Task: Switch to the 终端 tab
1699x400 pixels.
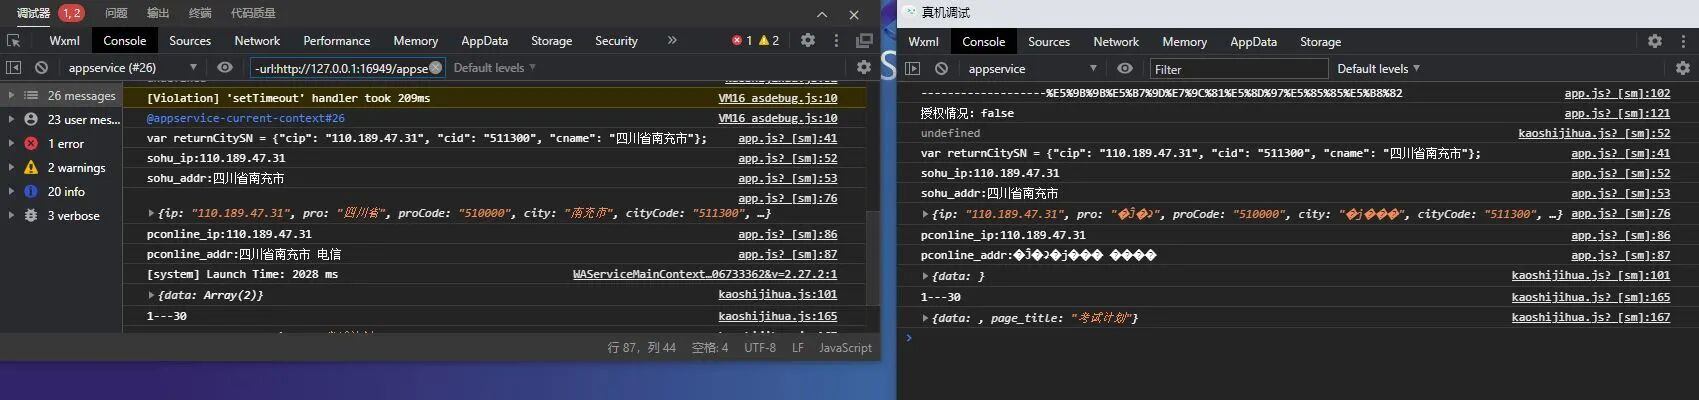Action: pyautogui.click(x=200, y=13)
